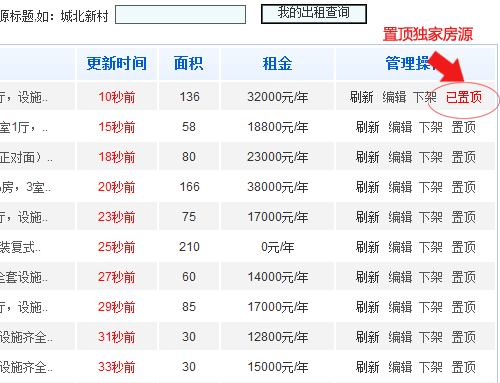Take down the 18800元/年 listing
Viewport: 500px width, 383px height.
pos(431,127)
